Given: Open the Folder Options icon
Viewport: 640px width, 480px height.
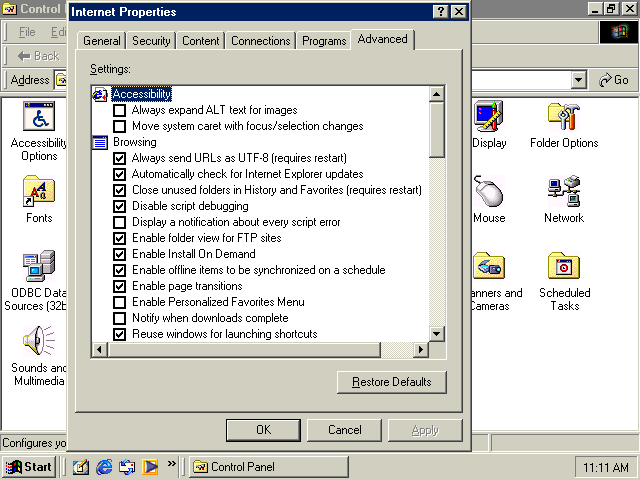Looking at the screenshot, I should coord(564,116).
